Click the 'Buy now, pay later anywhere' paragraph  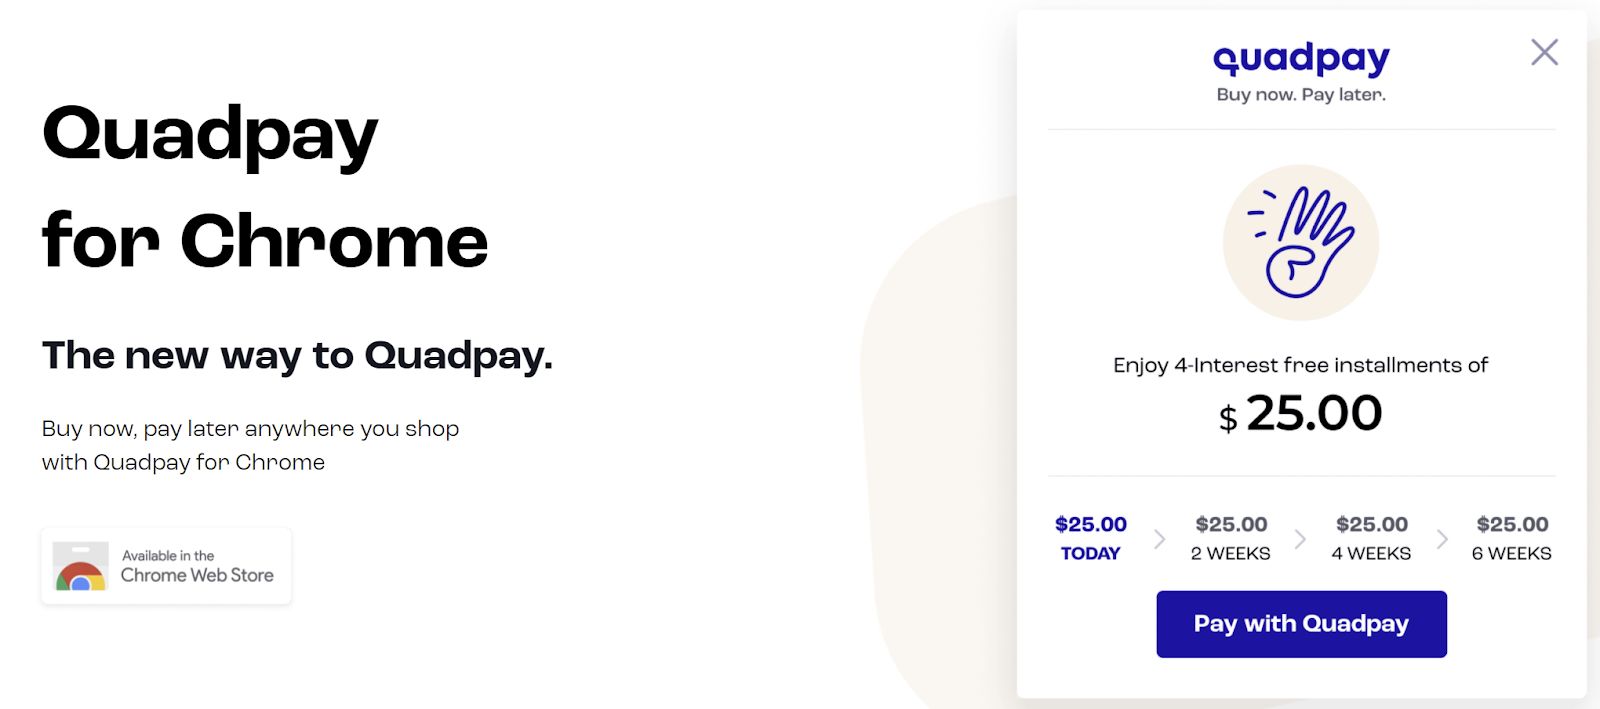pos(250,445)
